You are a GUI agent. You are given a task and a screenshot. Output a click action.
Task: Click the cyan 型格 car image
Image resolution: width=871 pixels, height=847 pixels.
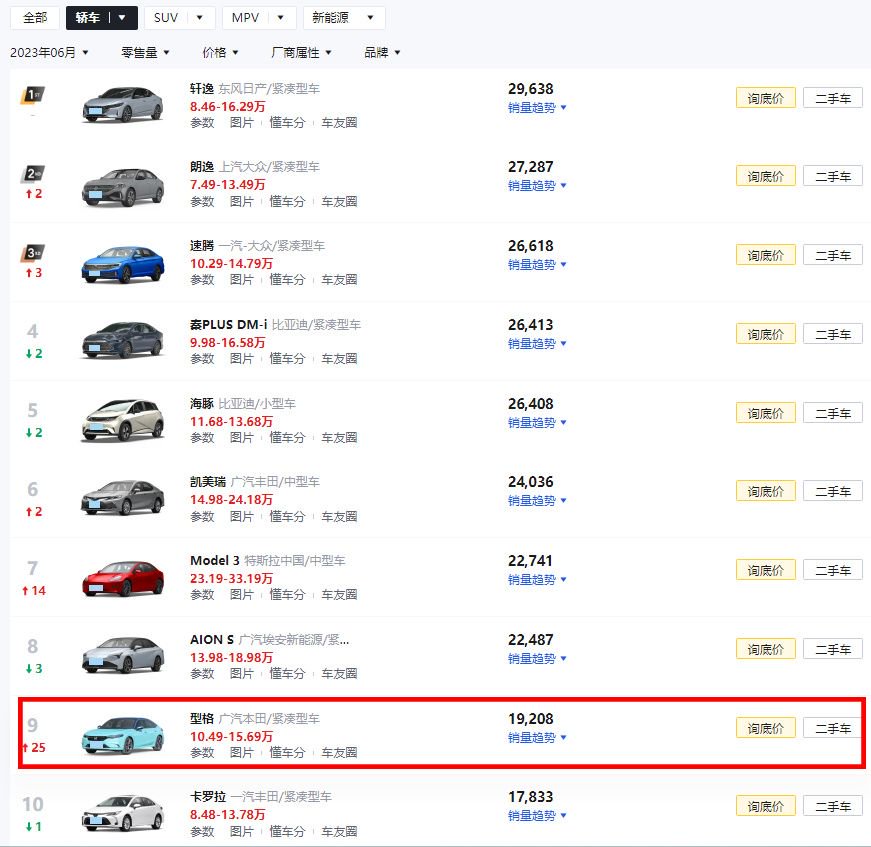click(x=123, y=735)
